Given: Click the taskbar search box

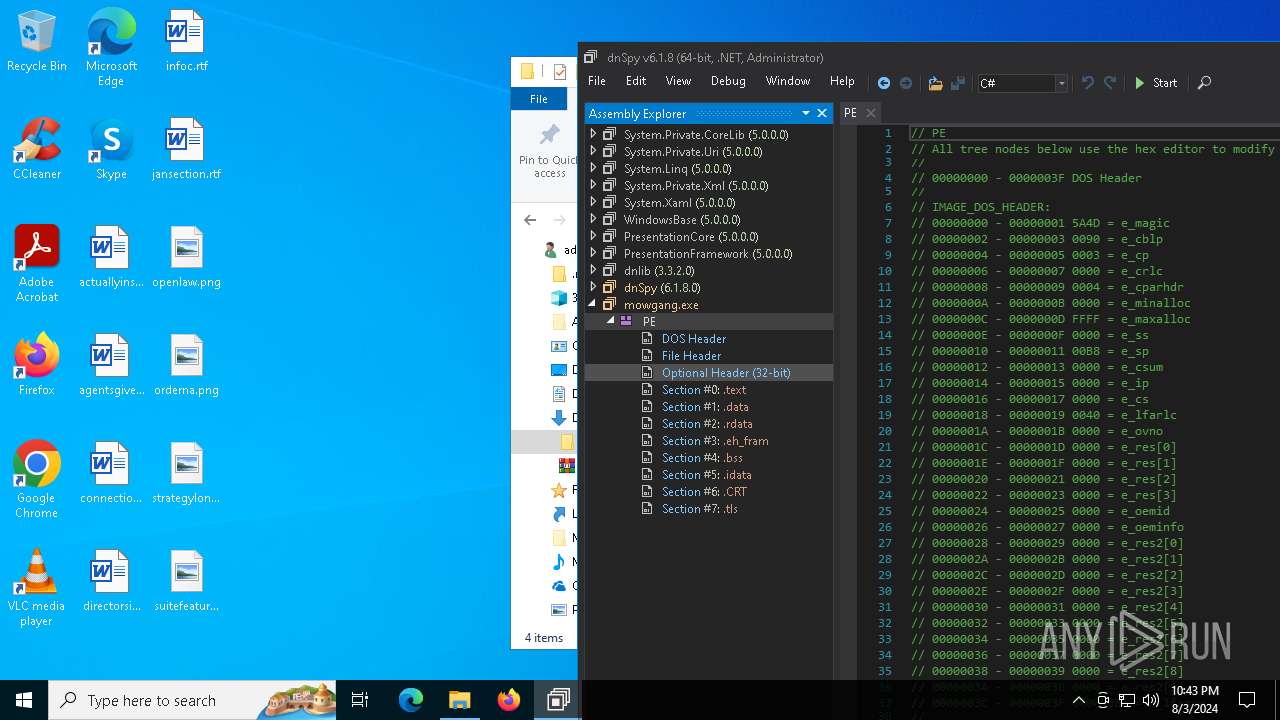Looking at the screenshot, I should [x=192, y=700].
